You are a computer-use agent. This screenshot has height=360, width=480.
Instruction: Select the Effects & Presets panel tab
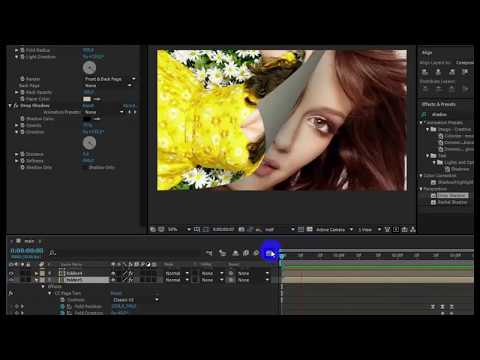(x=438, y=104)
